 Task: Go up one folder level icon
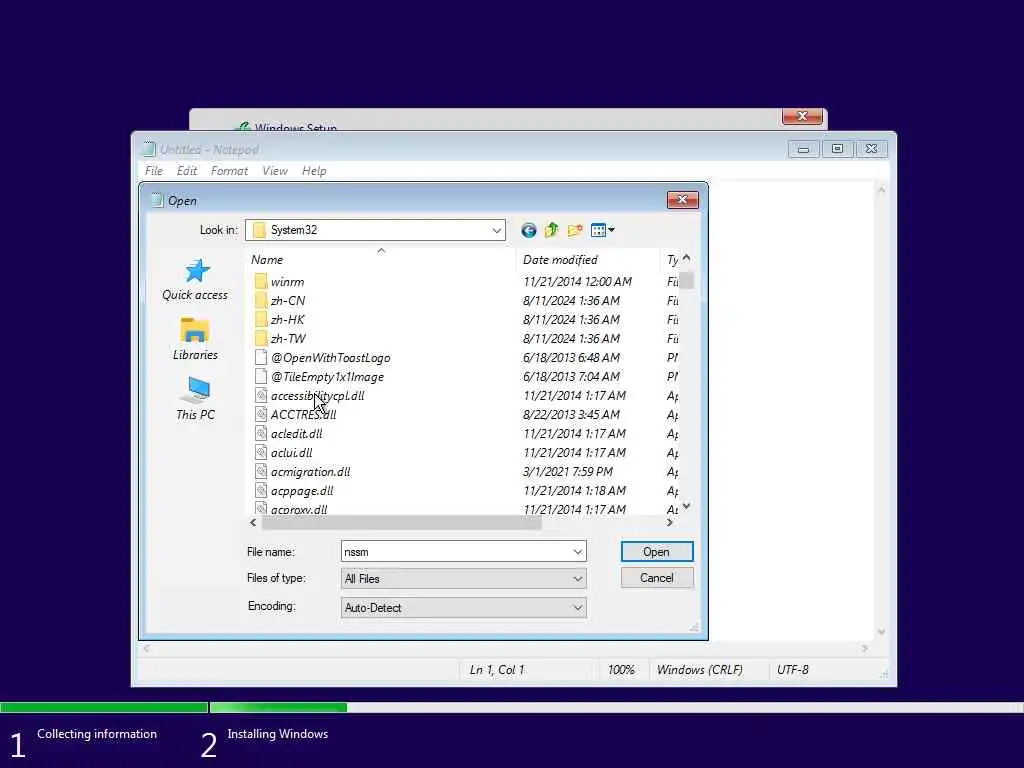click(552, 230)
